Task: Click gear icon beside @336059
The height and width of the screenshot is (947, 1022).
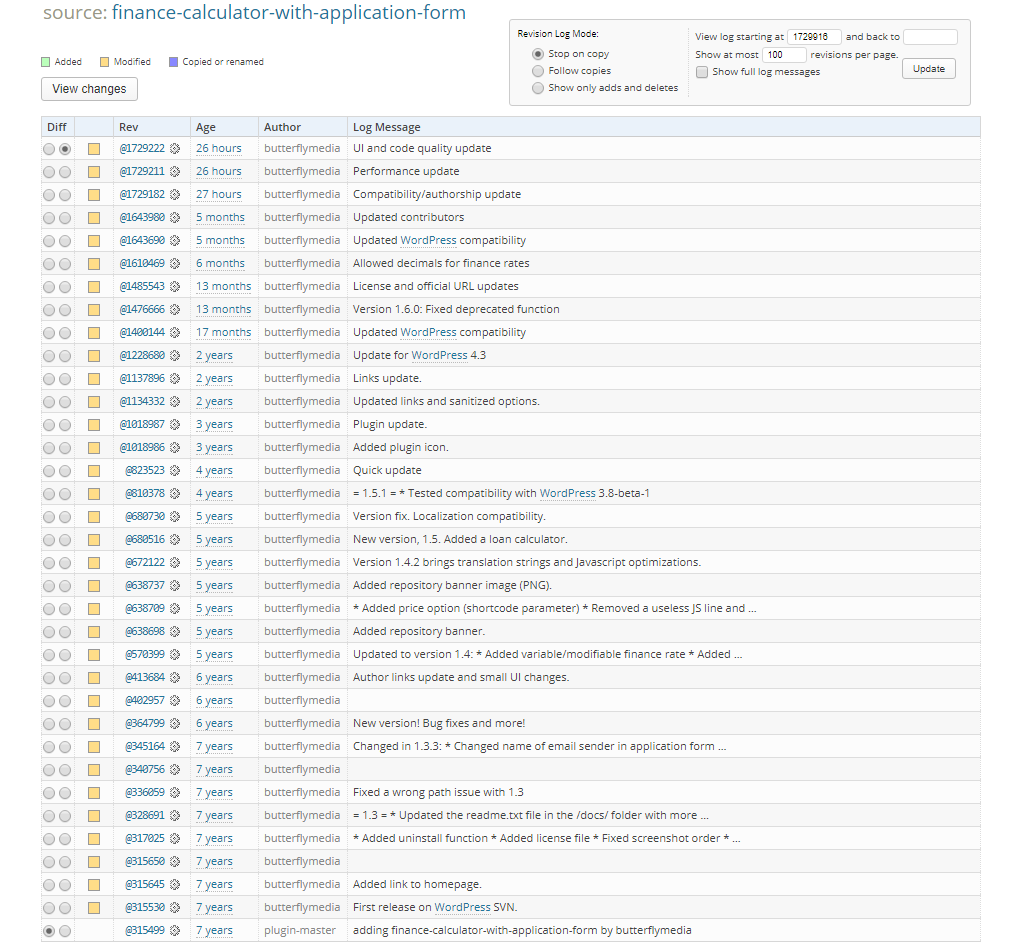Action: pos(175,793)
